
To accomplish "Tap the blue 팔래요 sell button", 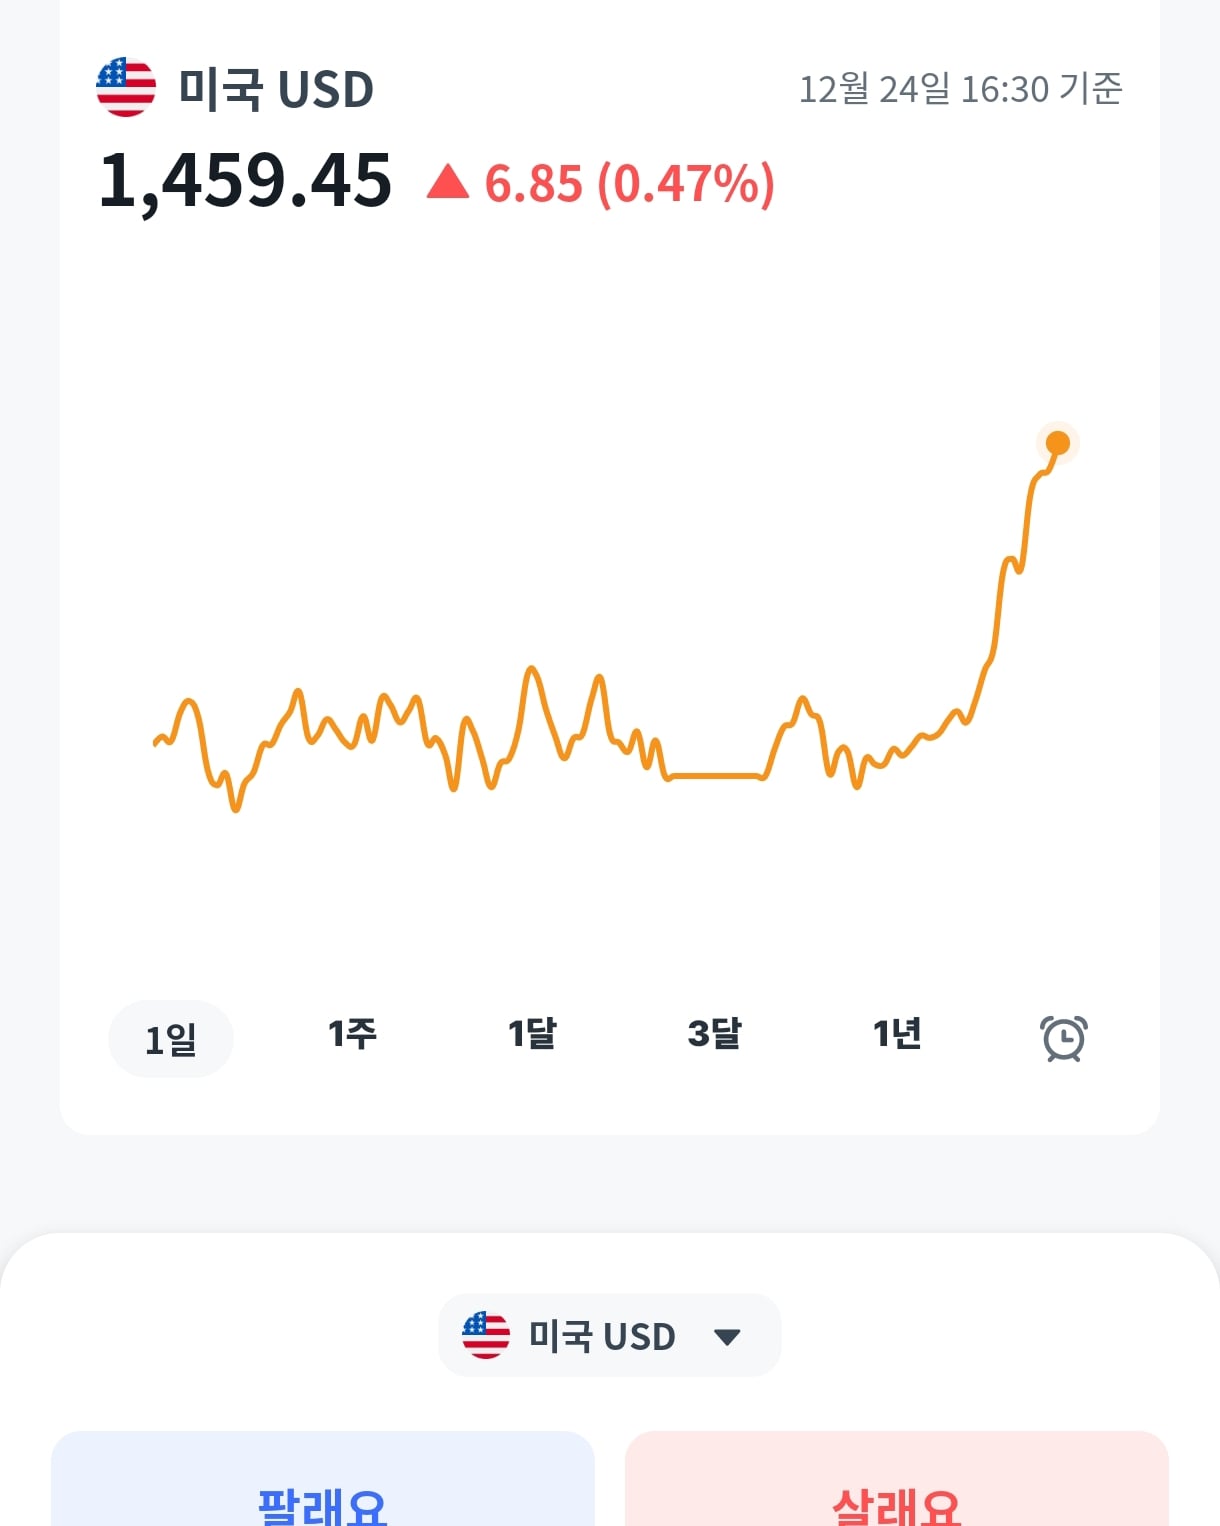I will pos(323,1479).
